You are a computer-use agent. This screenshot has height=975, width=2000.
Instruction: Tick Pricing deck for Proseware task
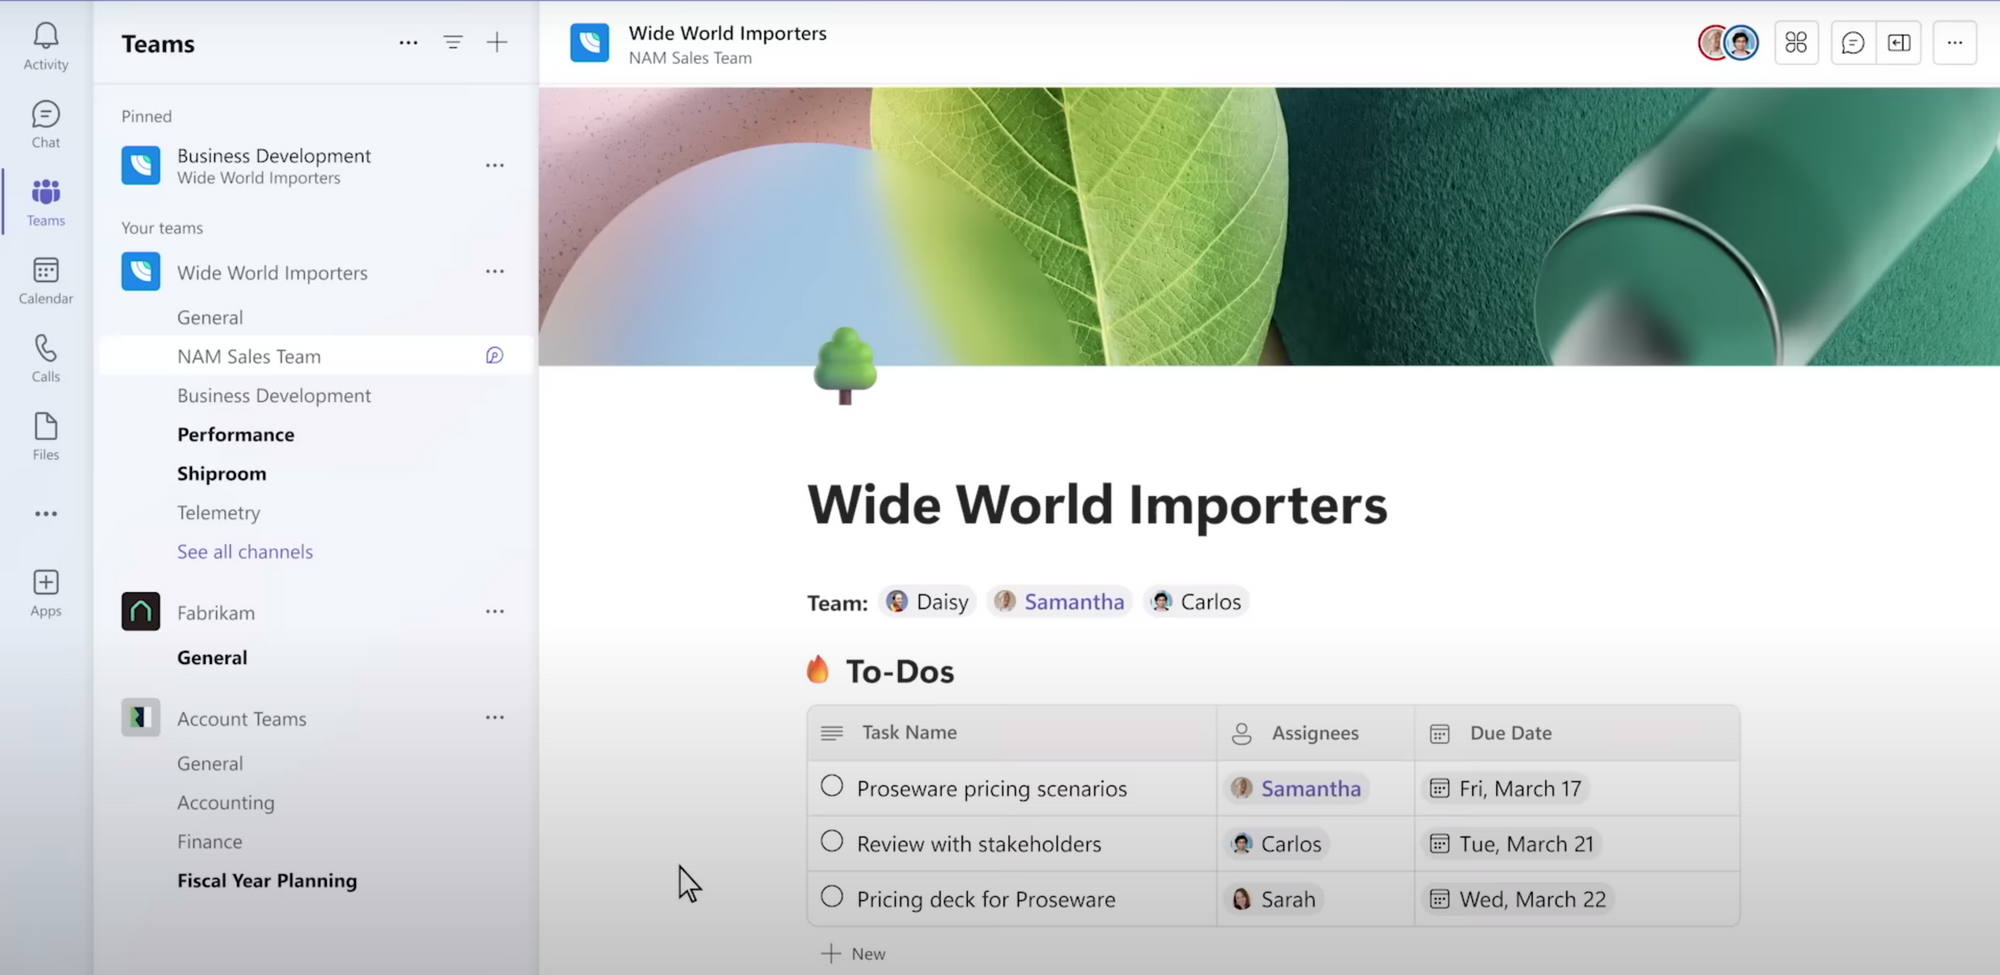(x=832, y=897)
